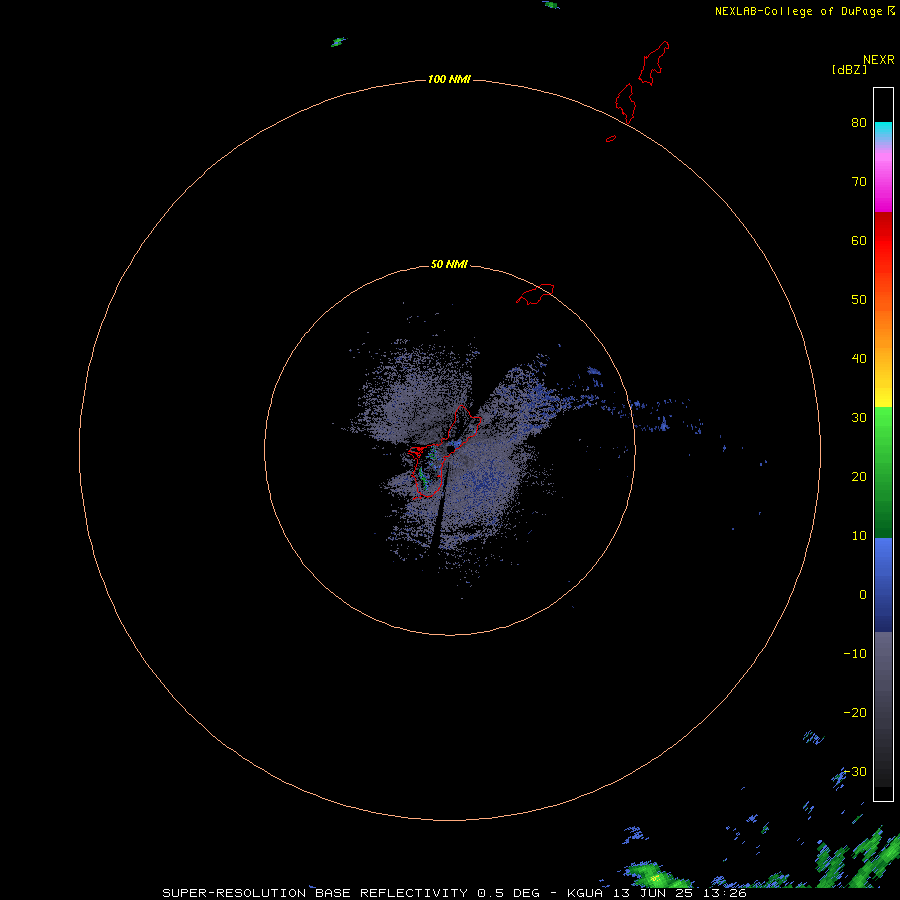Click the gray band of the color scale
This screenshot has height=900, width=900.
pos(883,709)
